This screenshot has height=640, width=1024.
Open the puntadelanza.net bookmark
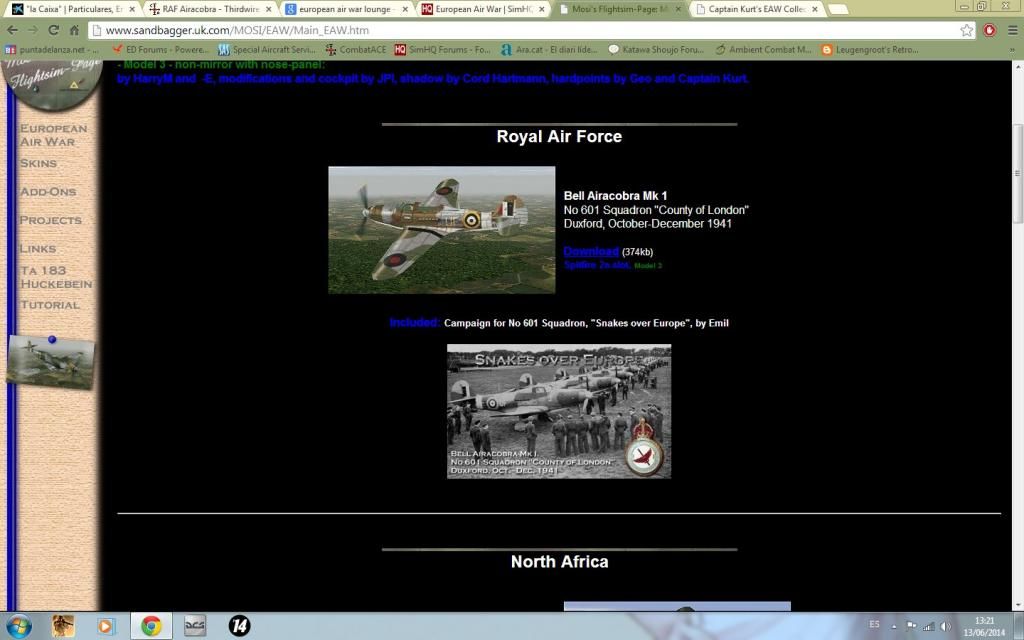tap(52, 50)
